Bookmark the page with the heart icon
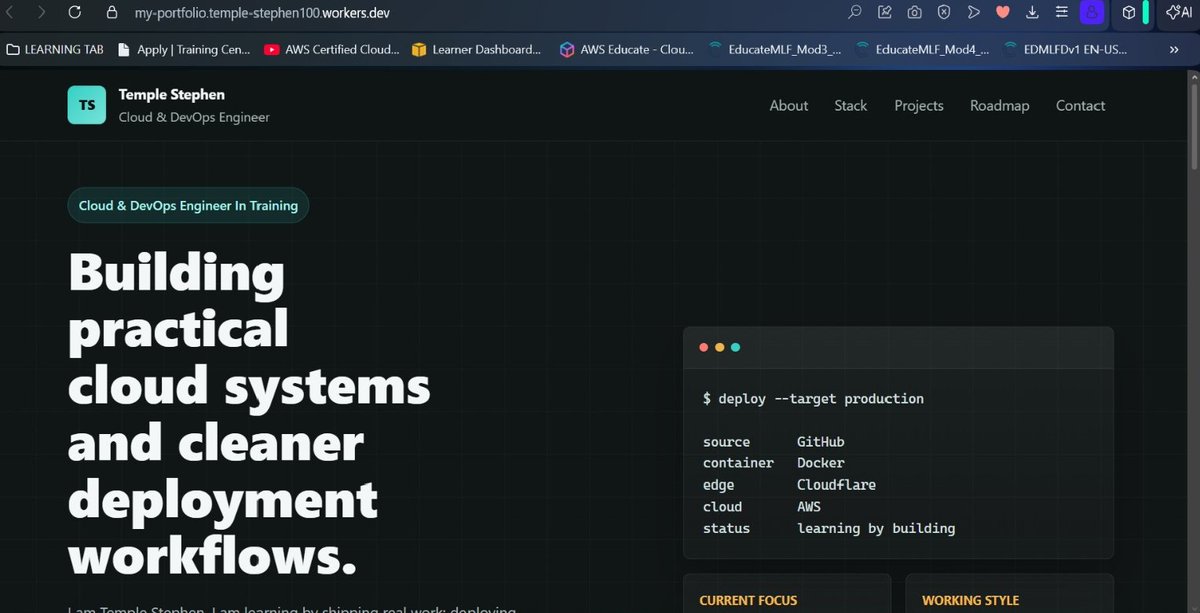Image resolution: width=1200 pixels, height=613 pixels. coord(1003,13)
